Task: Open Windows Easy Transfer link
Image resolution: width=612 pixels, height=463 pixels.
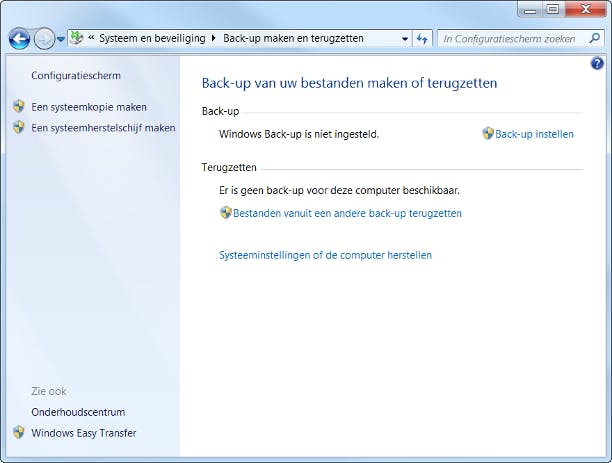Action: tap(84, 433)
